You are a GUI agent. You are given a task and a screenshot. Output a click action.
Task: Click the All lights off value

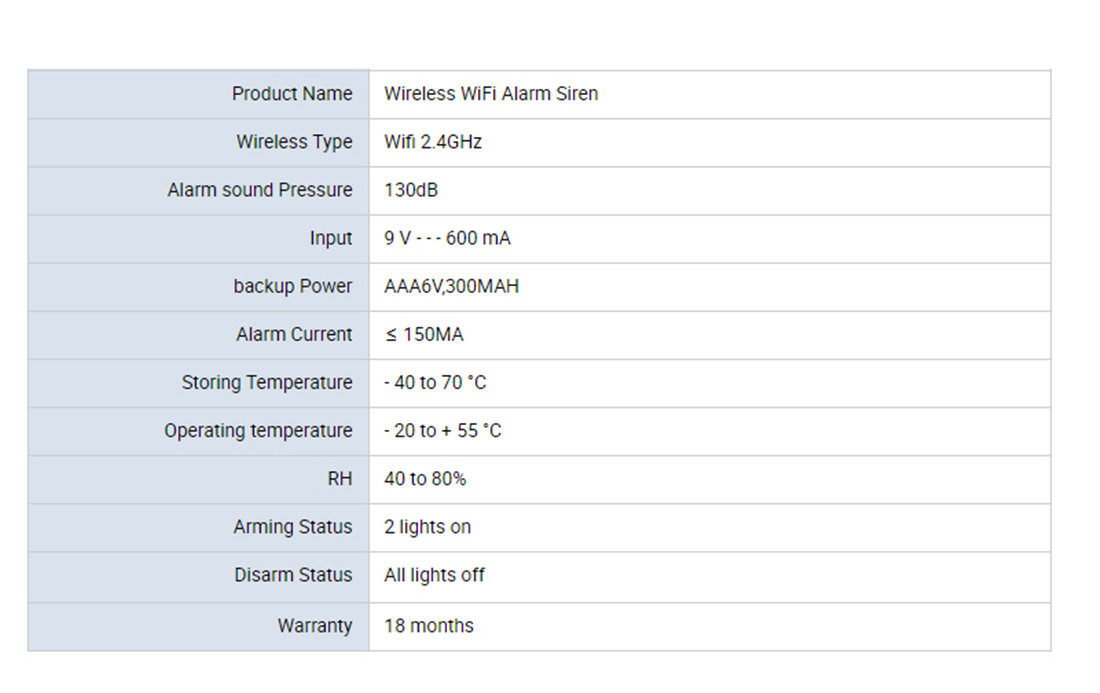(434, 575)
